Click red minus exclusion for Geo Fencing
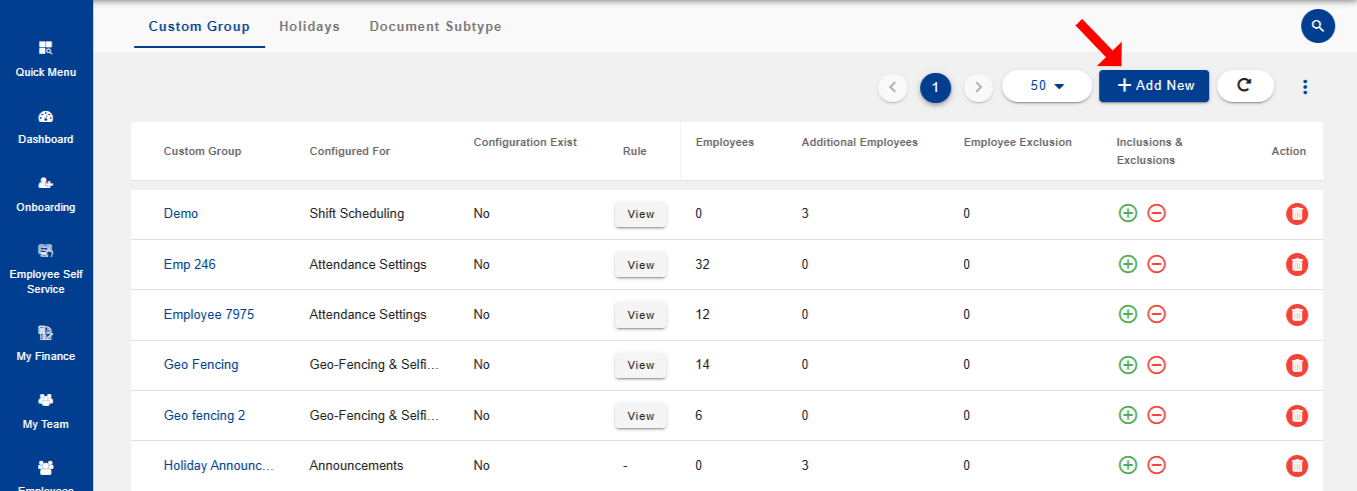 1156,365
